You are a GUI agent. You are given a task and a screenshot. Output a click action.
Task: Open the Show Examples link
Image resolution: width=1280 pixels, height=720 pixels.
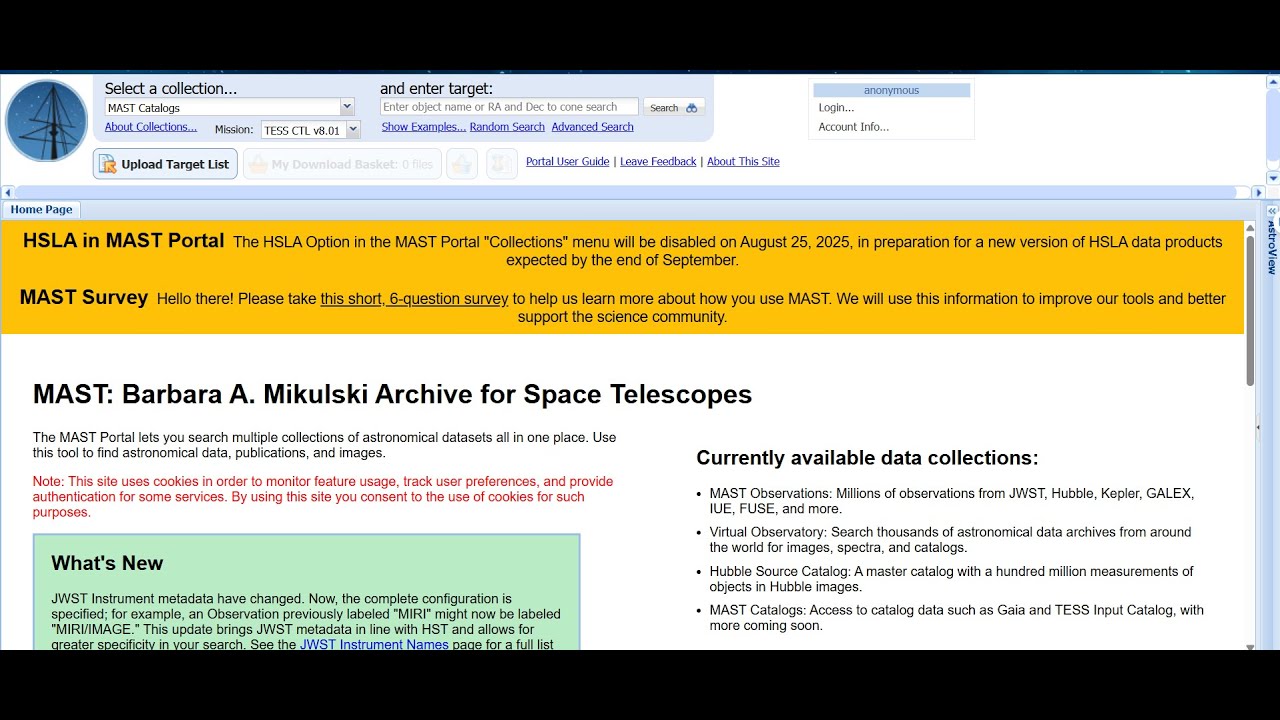pos(424,127)
